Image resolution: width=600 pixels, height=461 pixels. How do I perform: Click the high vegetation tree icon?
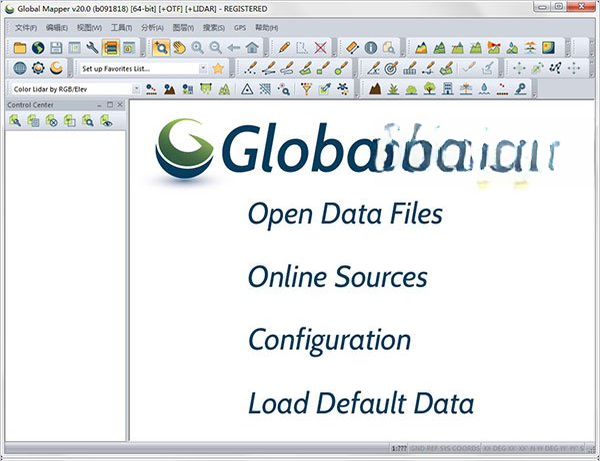tap(430, 89)
